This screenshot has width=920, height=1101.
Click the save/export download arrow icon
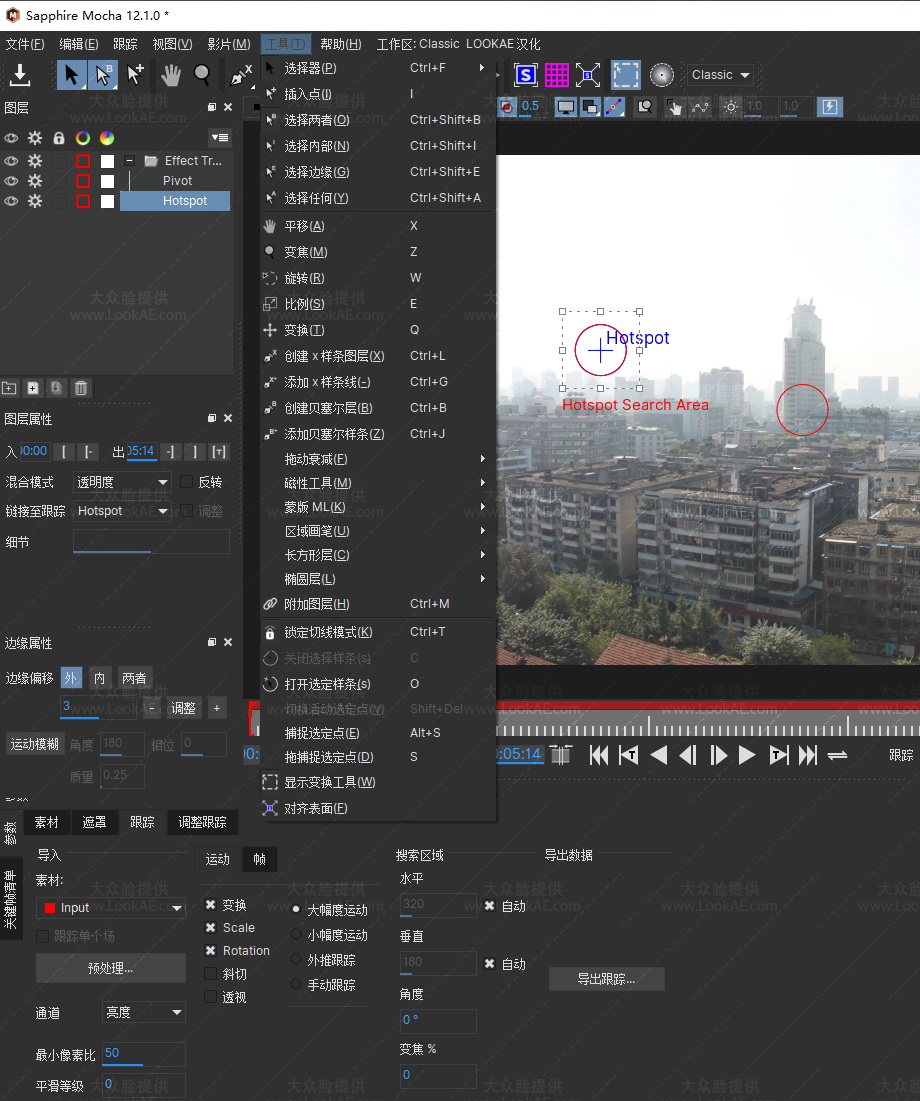point(20,75)
